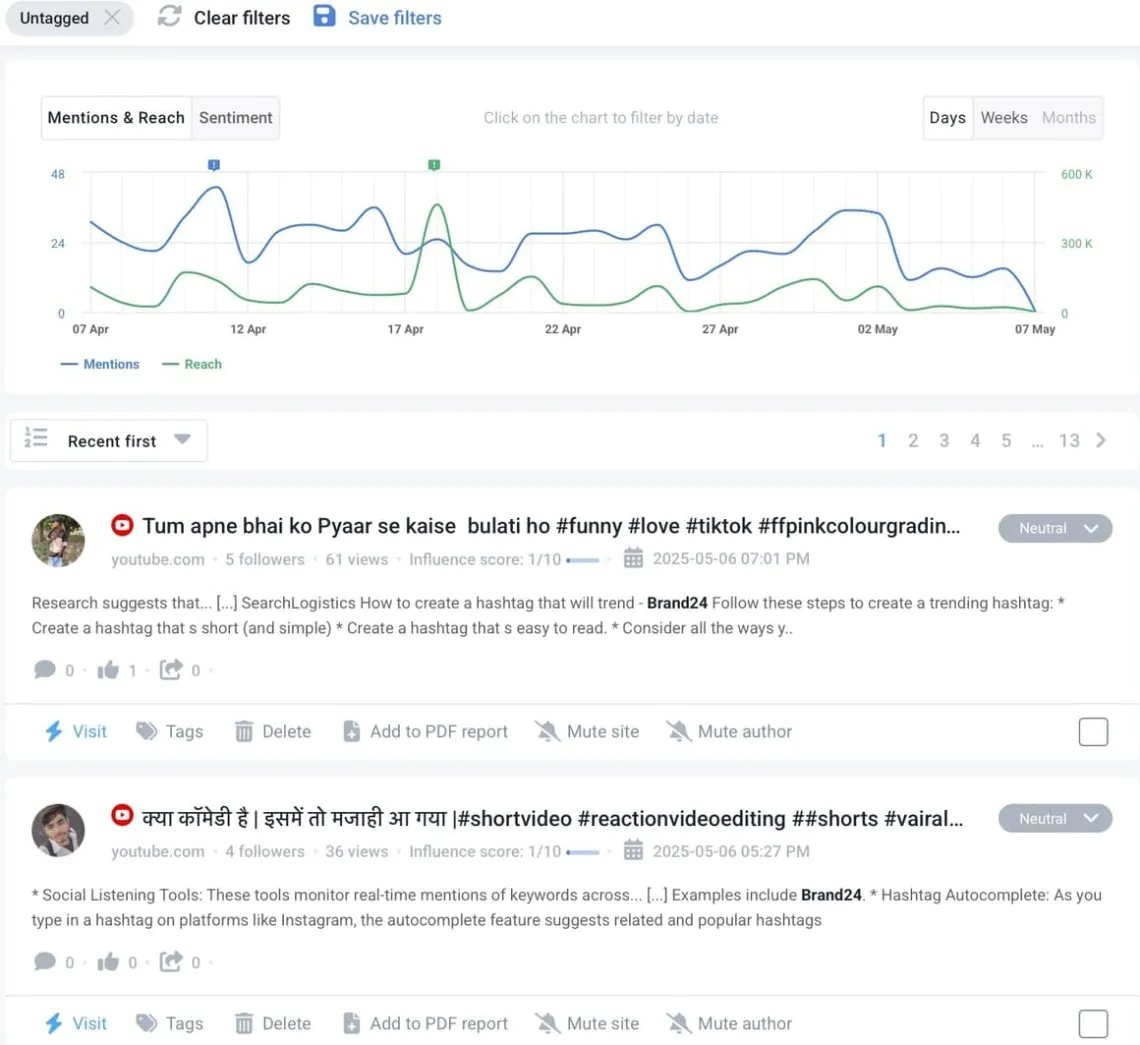Image resolution: width=1140 pixels, height=1045 pixels.
Task: Switch to the Sentiment tab
Action: click(x=236, y=118)
